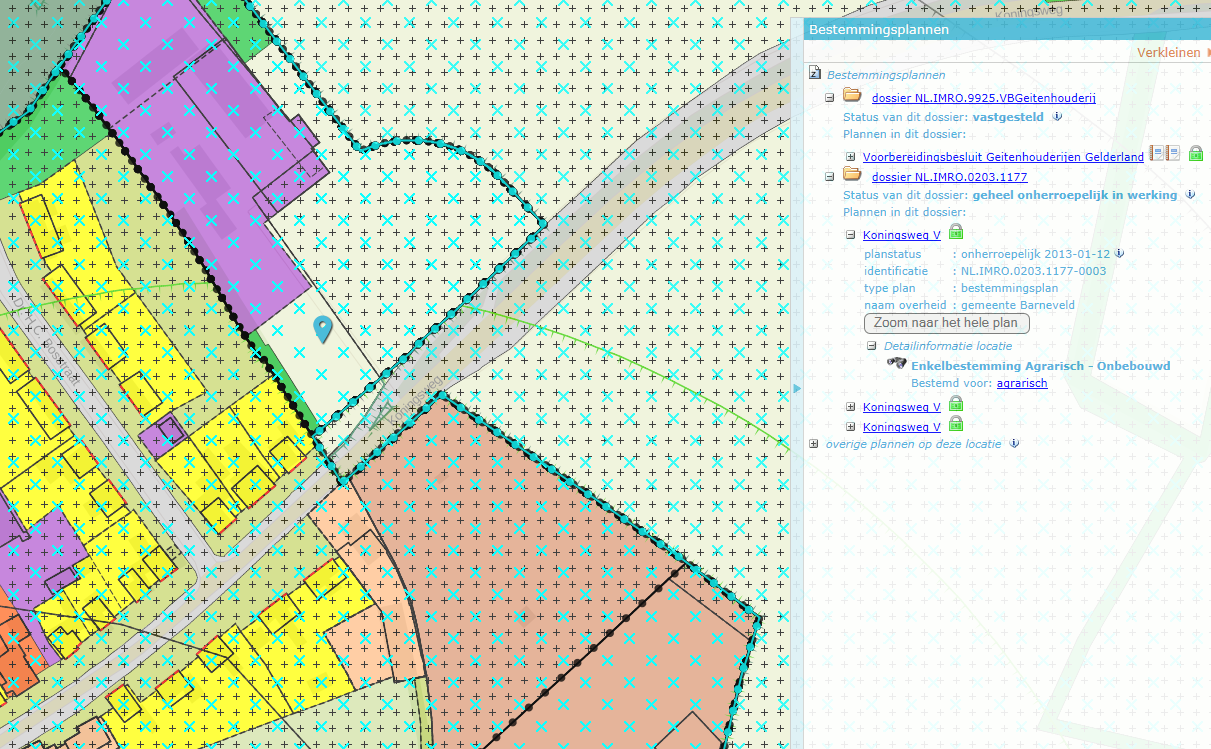Open the Voorbereidingsbesluit Geitenhouderijen Gelderland link

[x=1003, y=157]
